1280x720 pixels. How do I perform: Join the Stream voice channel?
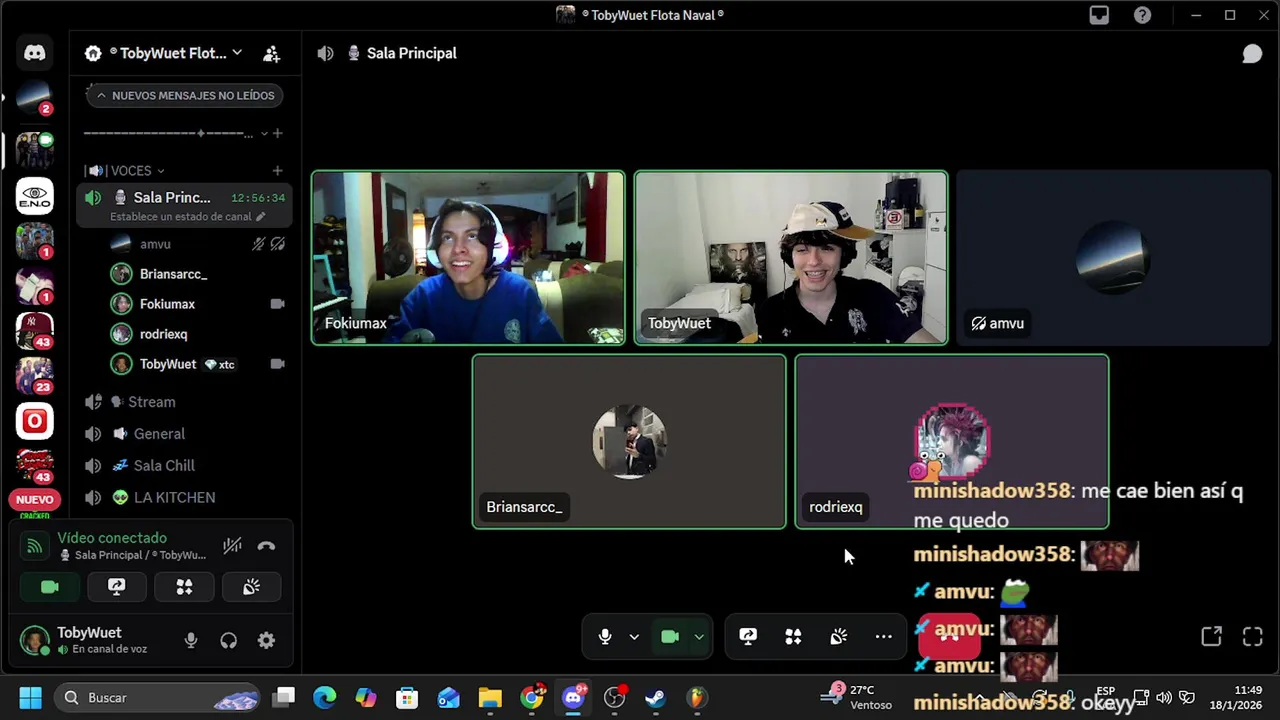pos(184,402)
